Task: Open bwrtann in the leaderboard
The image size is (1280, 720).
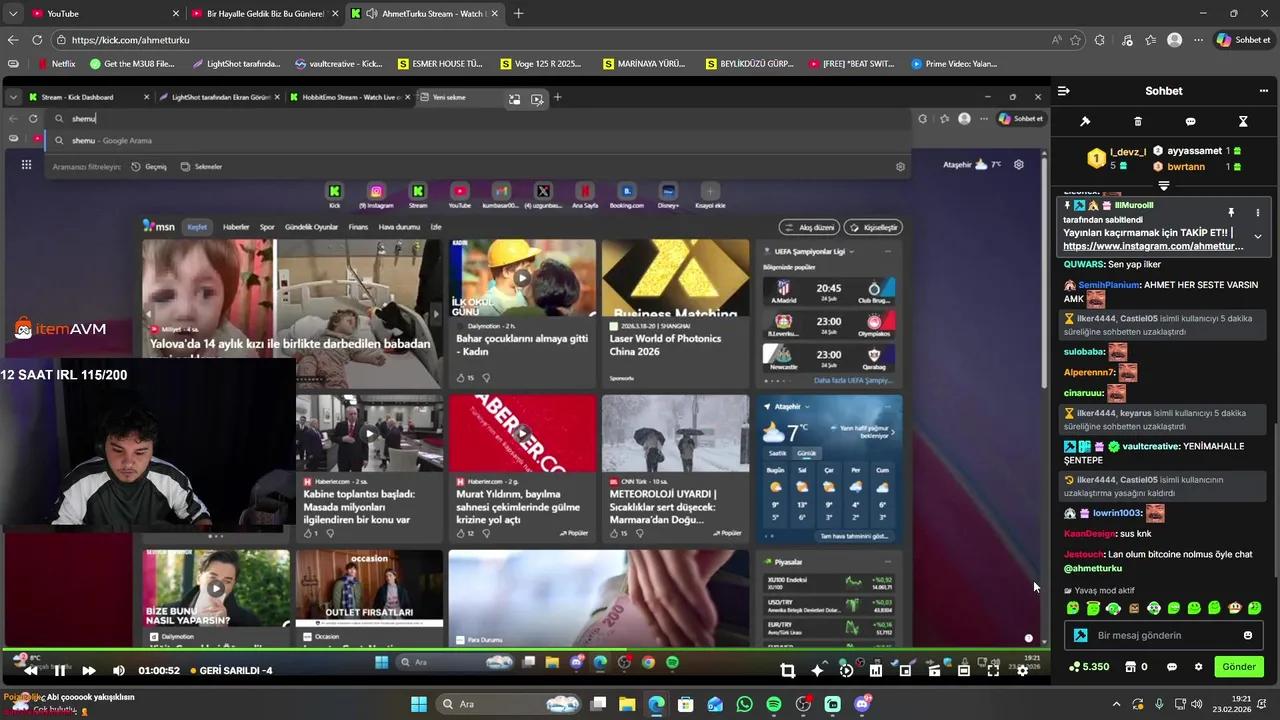Action: click(x=1186, y=167)
